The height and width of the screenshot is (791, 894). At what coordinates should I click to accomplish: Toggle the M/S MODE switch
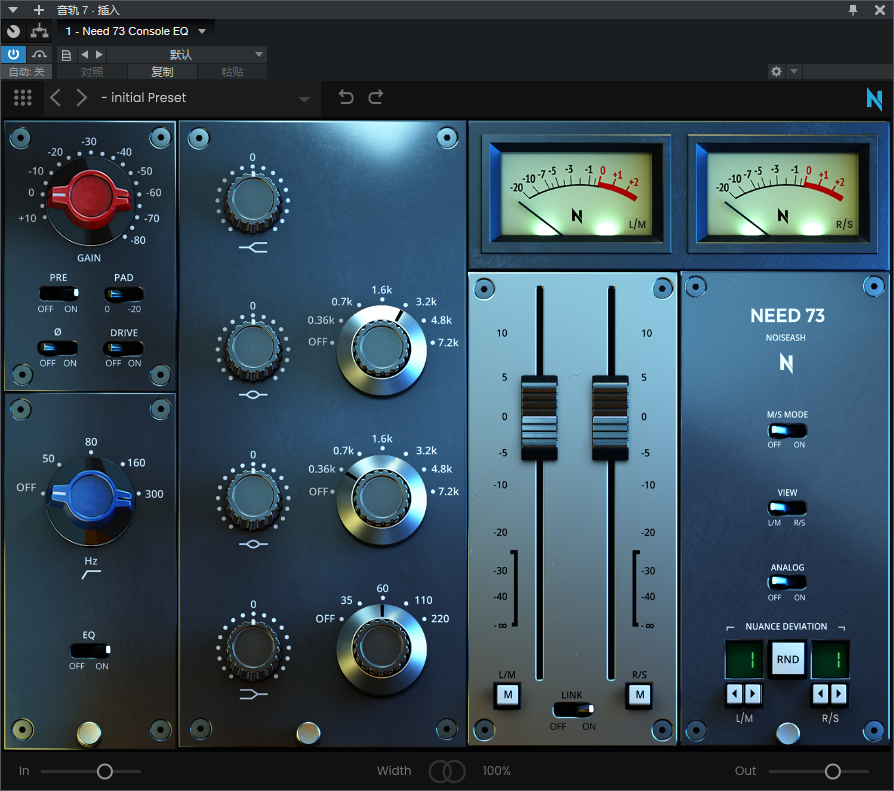(x=787, y=430)
